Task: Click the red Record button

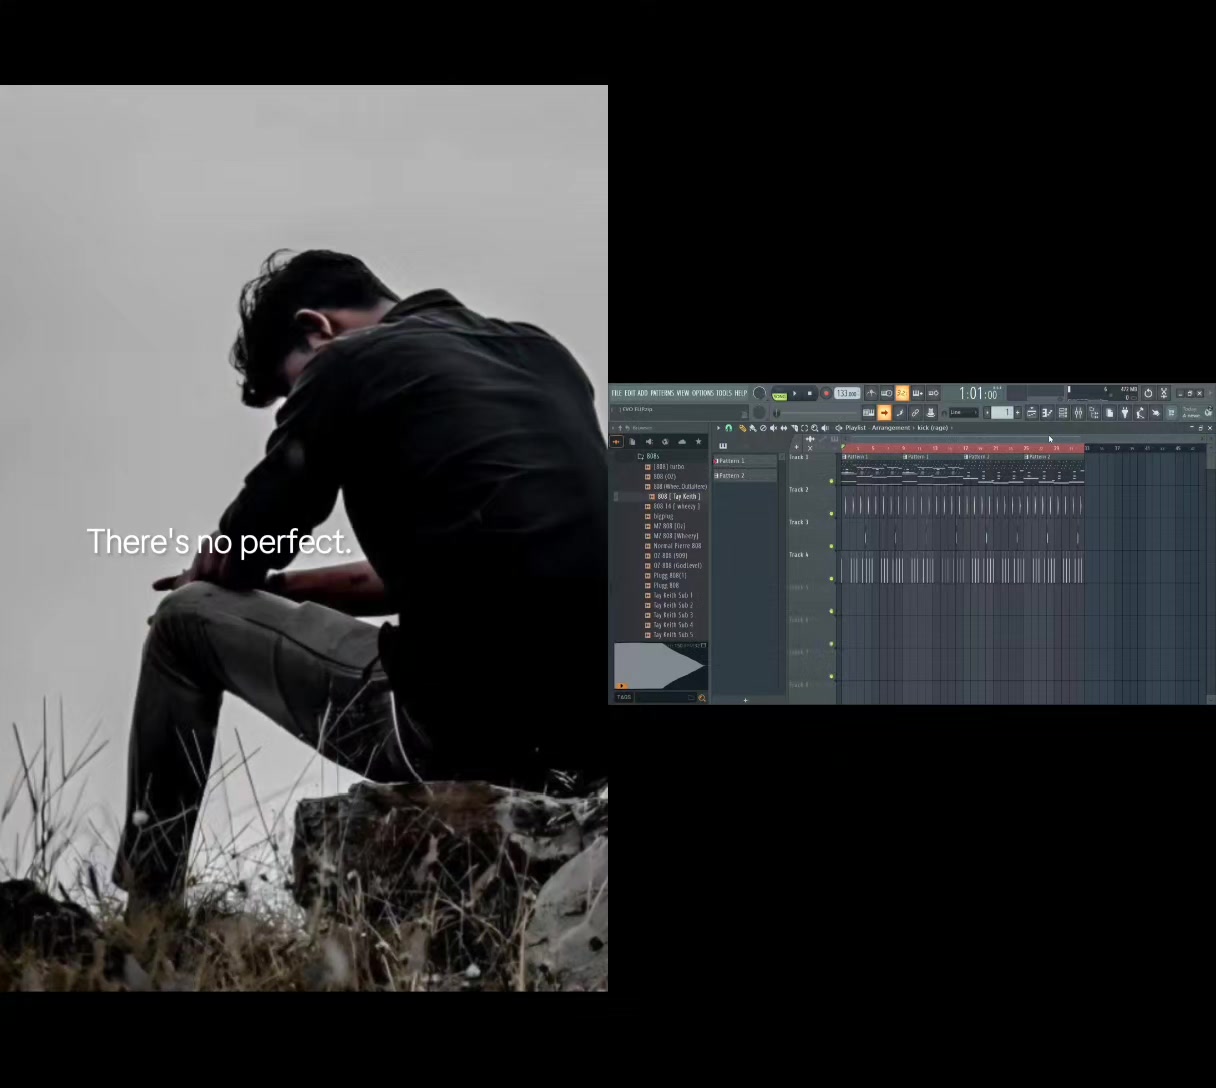Action: pos(826,393)
